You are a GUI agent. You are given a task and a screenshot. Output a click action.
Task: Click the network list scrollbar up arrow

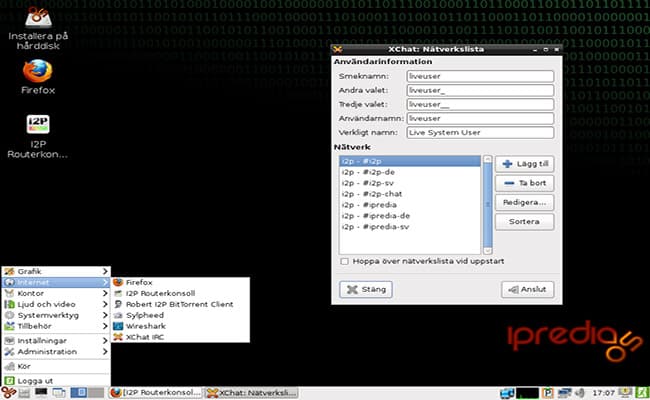click(488, 159)
